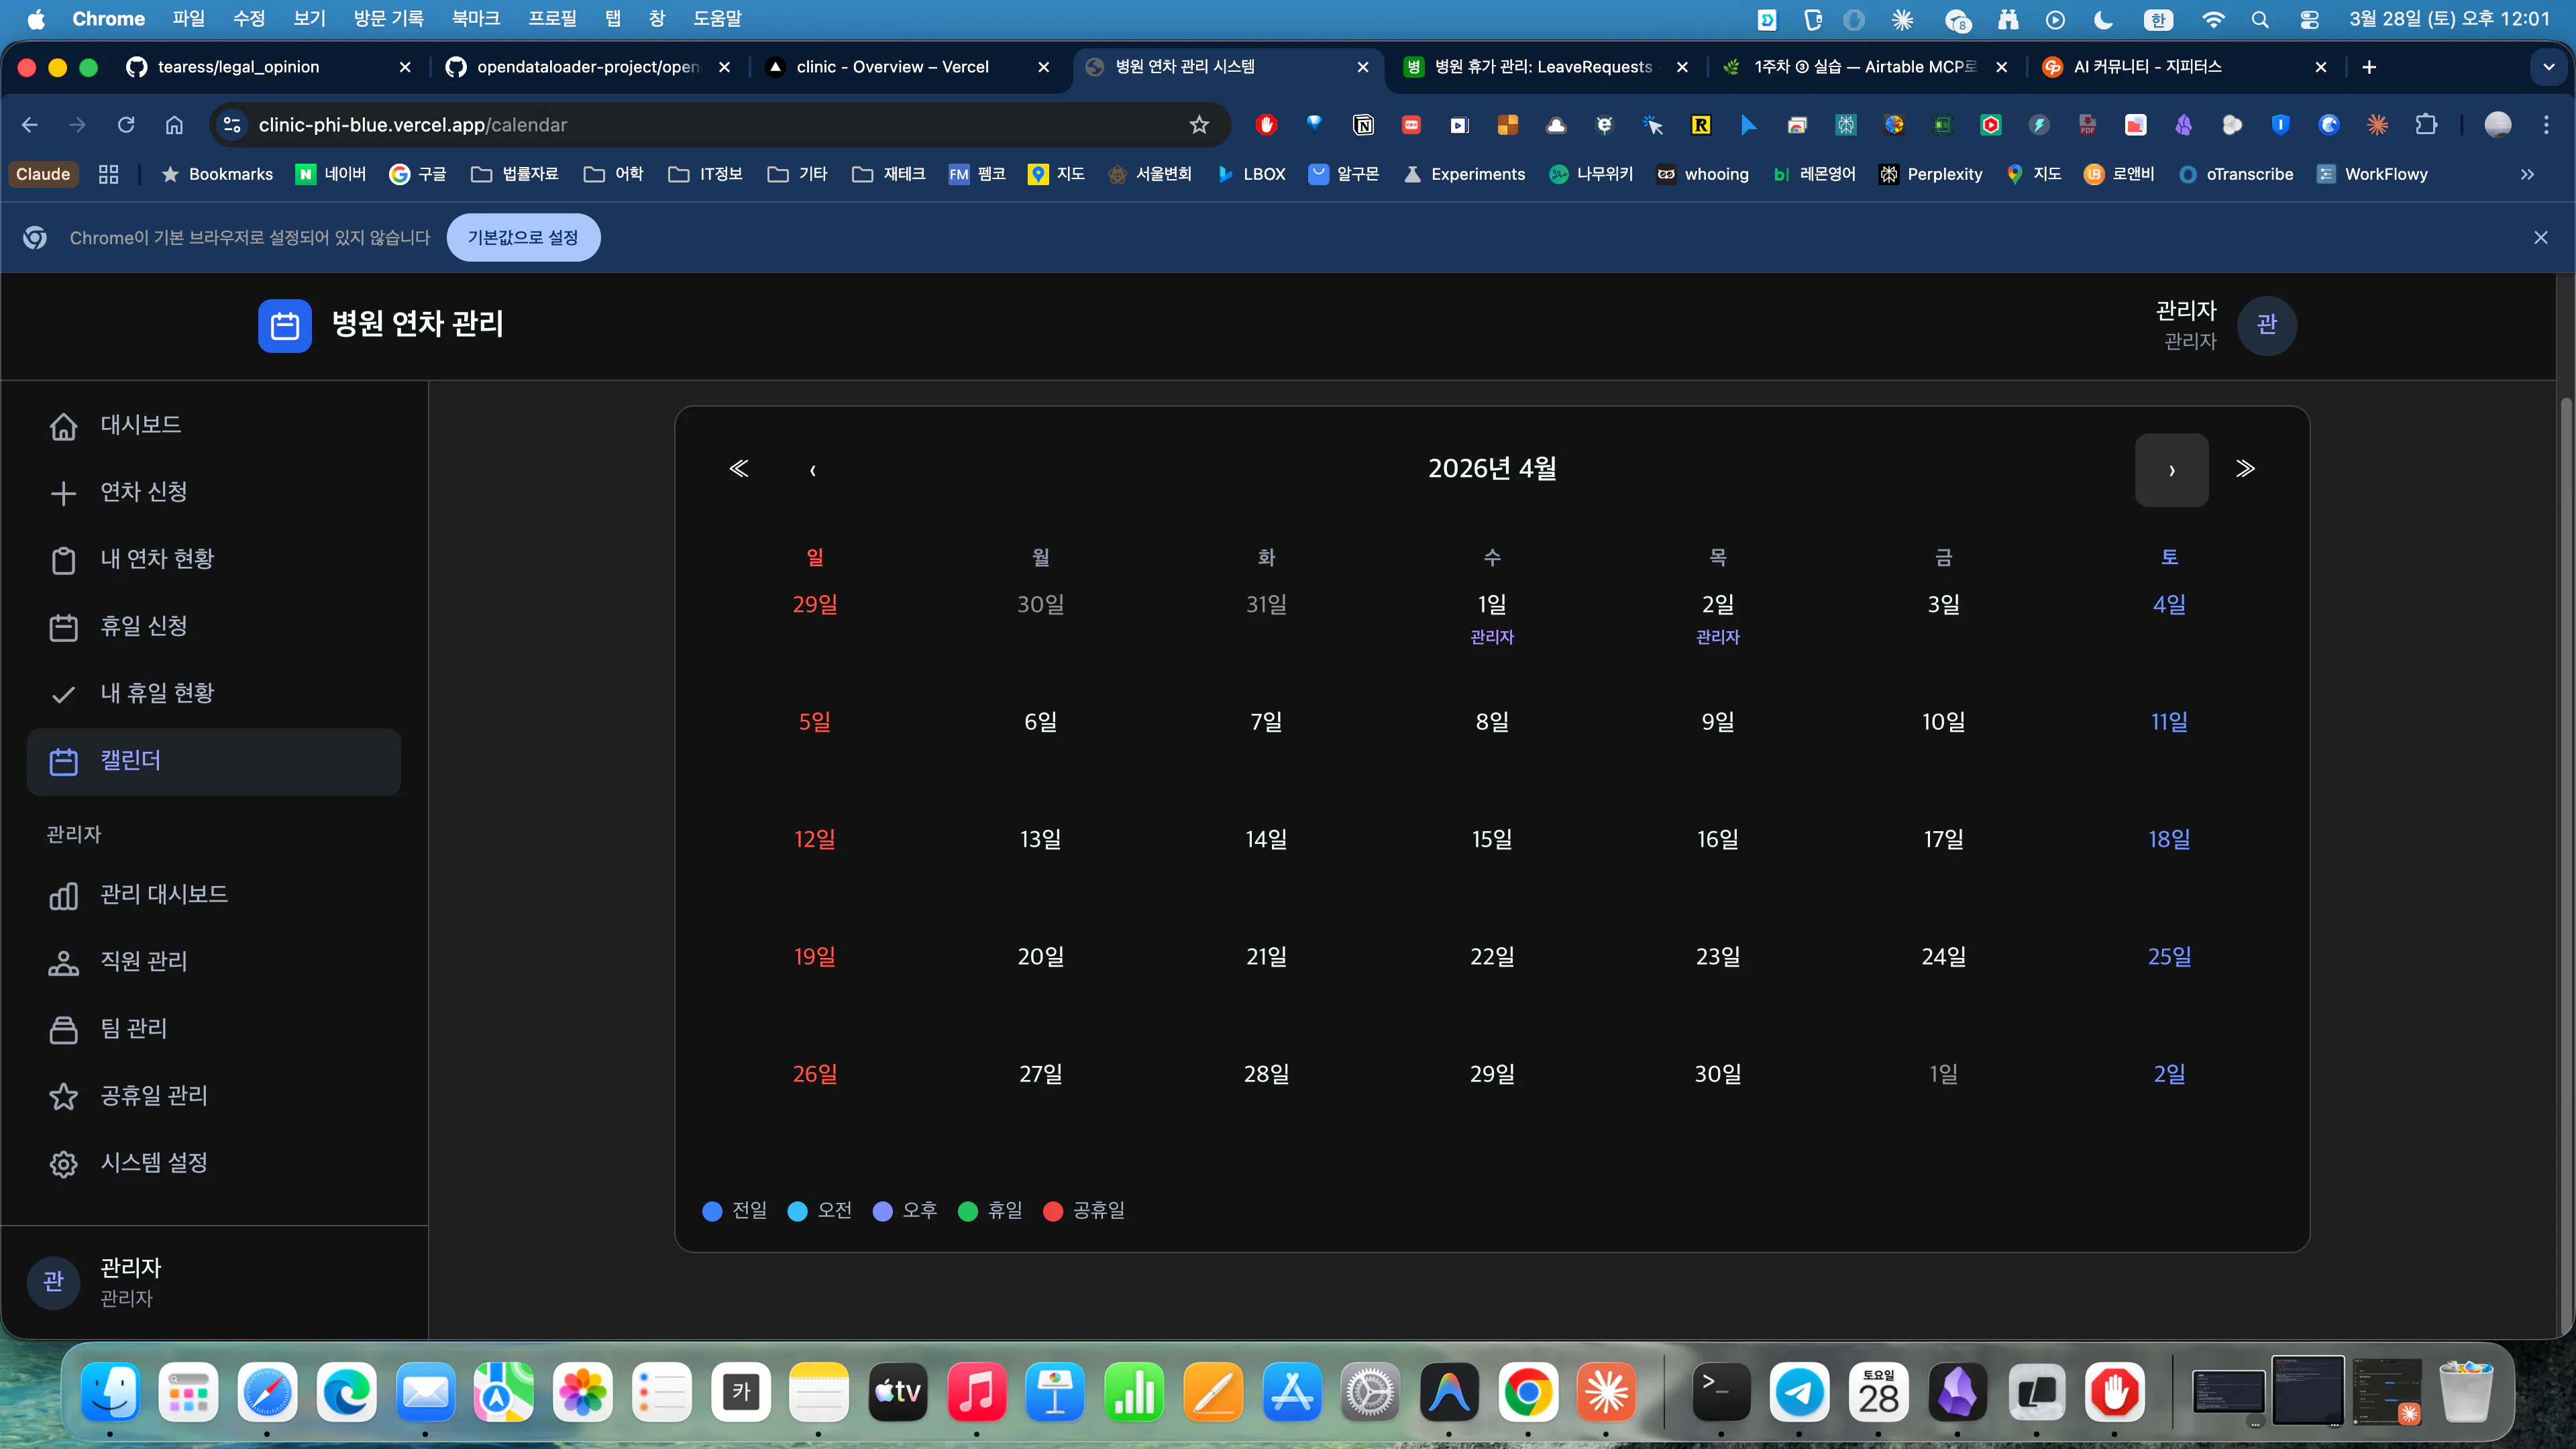Open the Wi-Fi menu bar icon
The width and height of the screenshot is (2576, 1449).
2213,19
